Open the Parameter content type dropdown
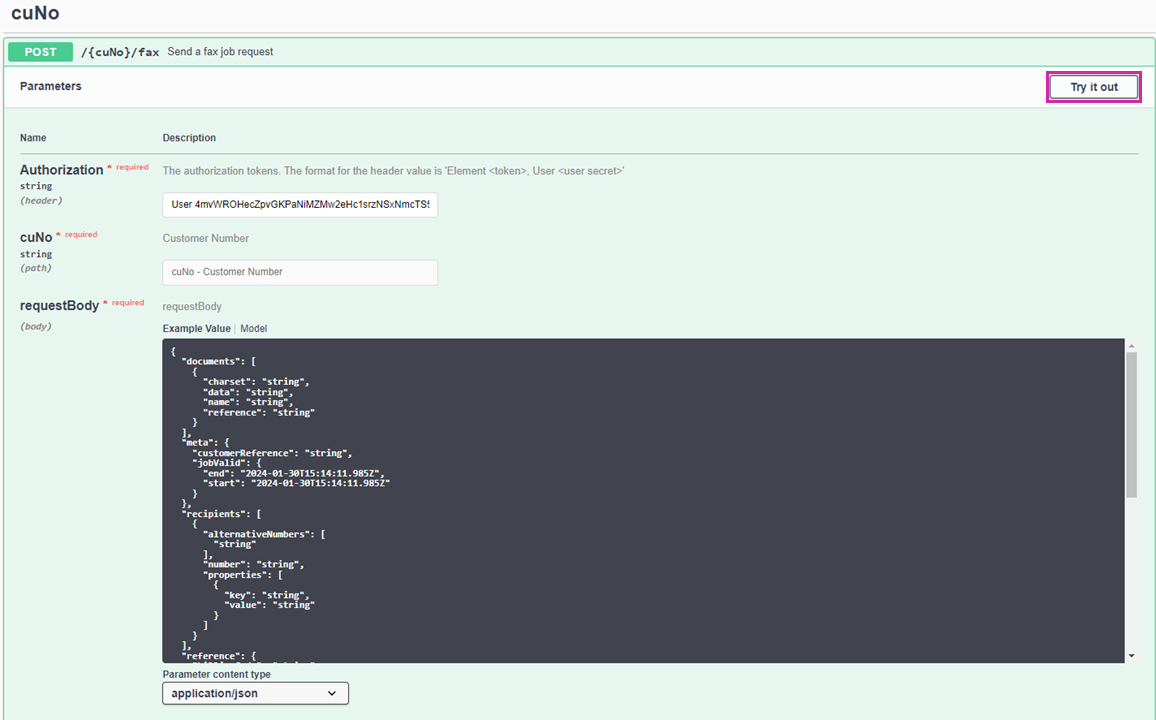Screen dimensions: 1156x720 255,693
